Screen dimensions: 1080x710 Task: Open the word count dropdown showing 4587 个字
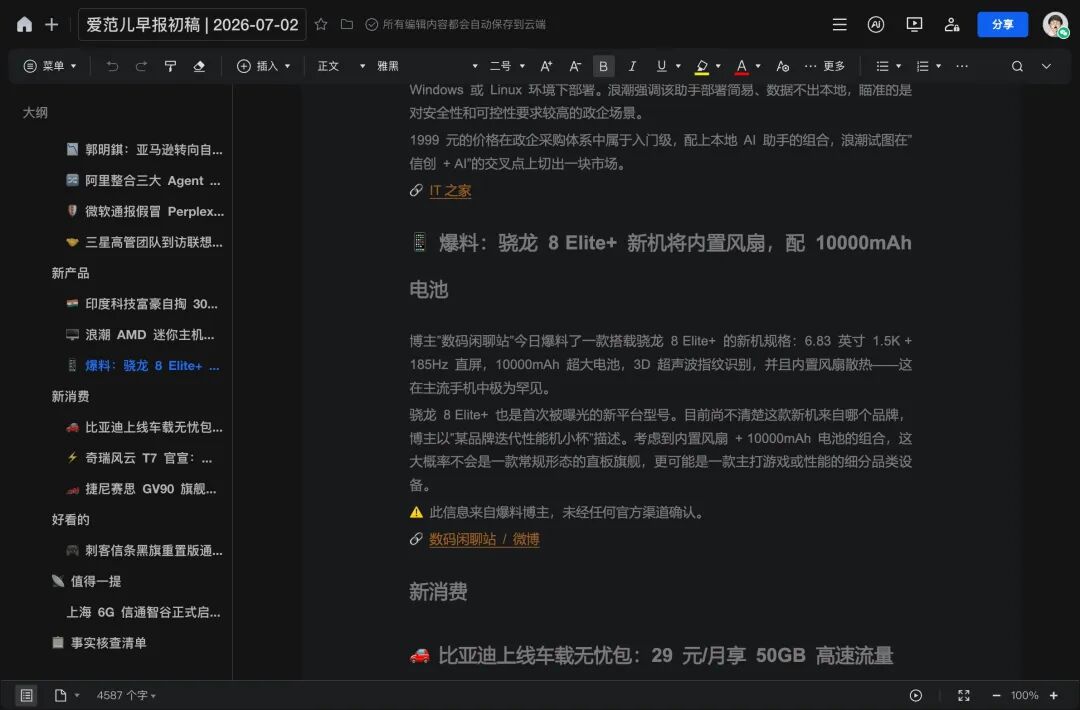point(126,696)
